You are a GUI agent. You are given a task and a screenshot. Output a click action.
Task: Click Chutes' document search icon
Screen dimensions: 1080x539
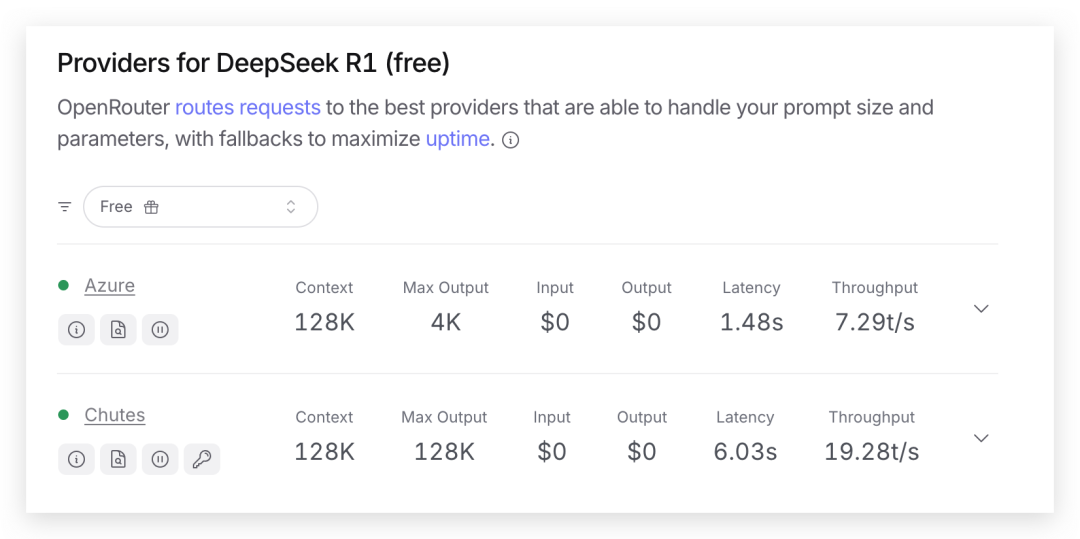point(118,459)
